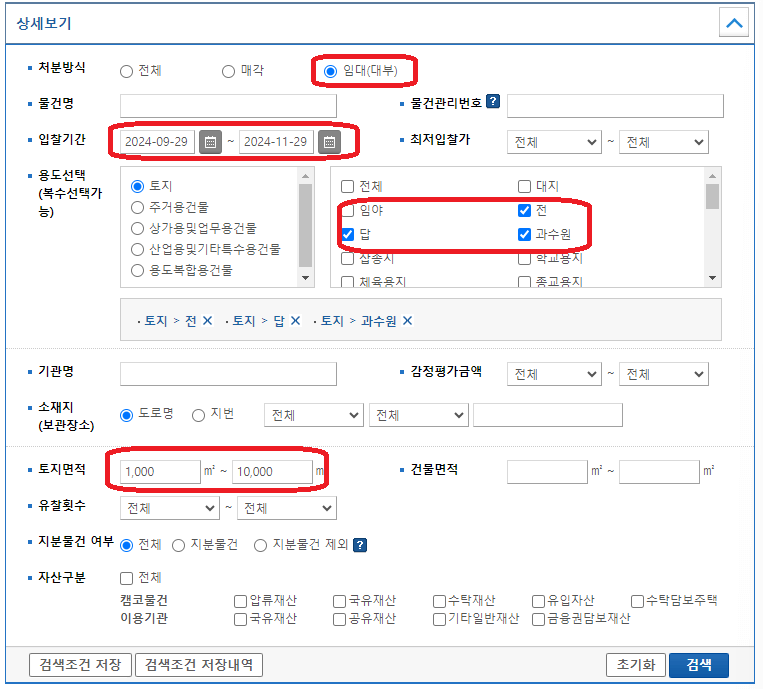The image size is (763, 689).
Task: Open the 감정평가금액 minimum dropdown
Action: point(554,374)
